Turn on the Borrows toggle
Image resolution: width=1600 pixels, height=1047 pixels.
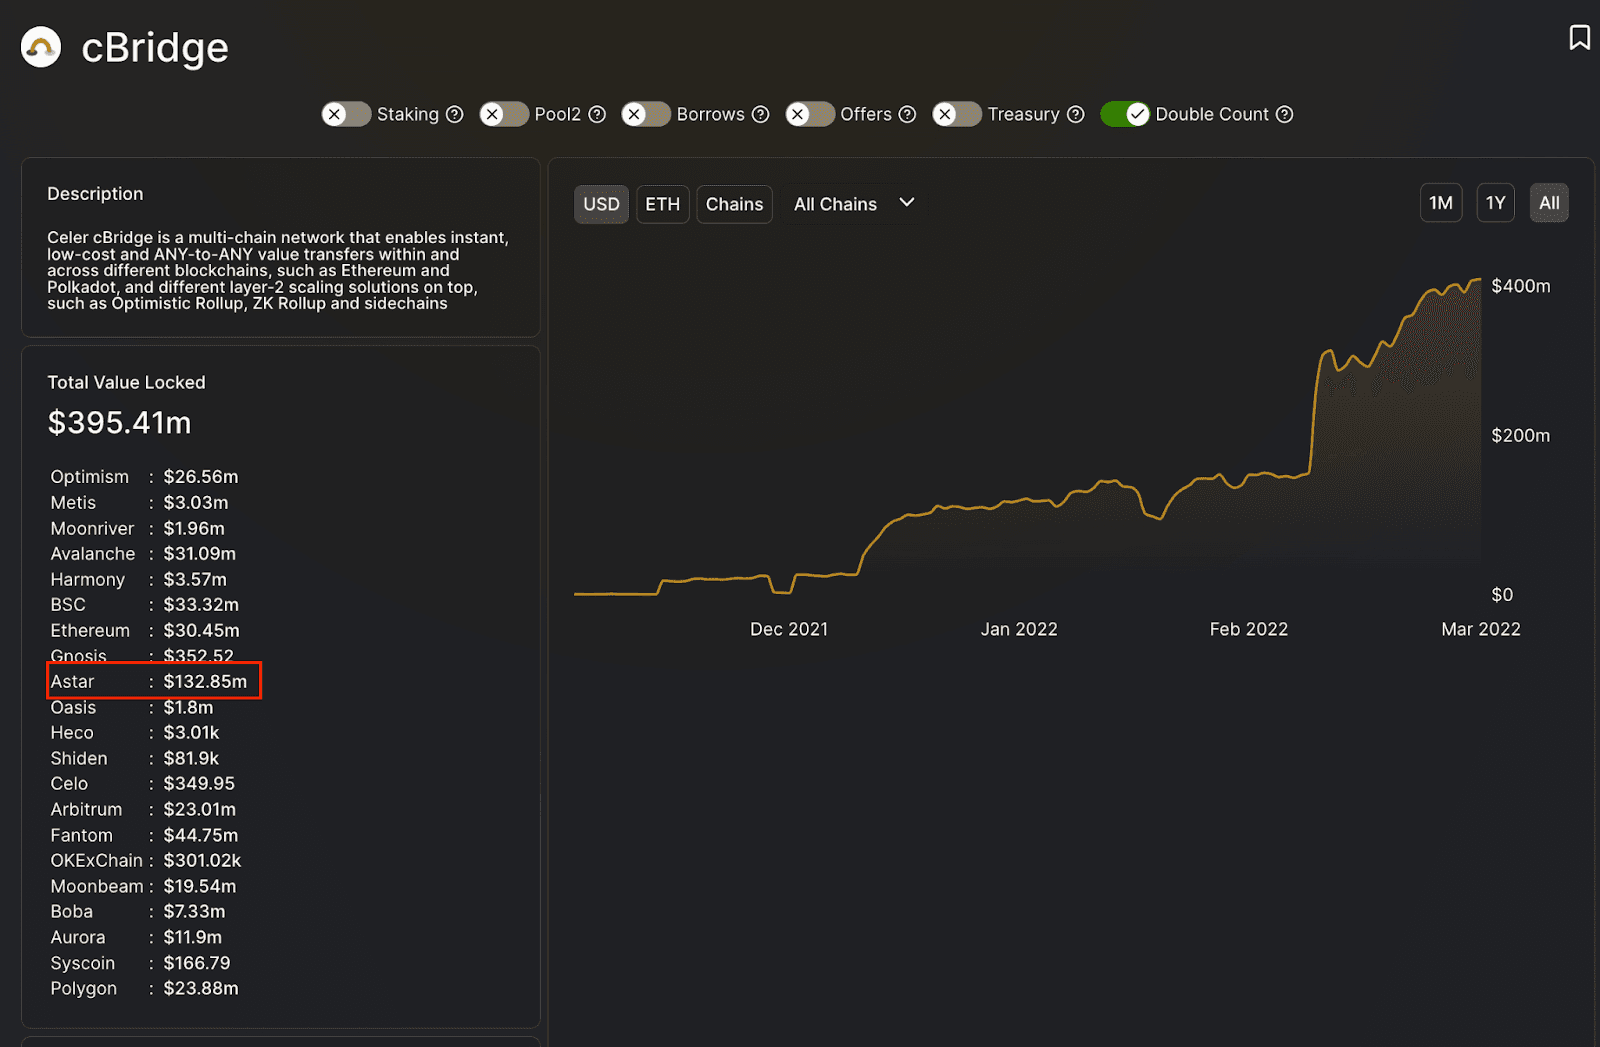[646, 114]
